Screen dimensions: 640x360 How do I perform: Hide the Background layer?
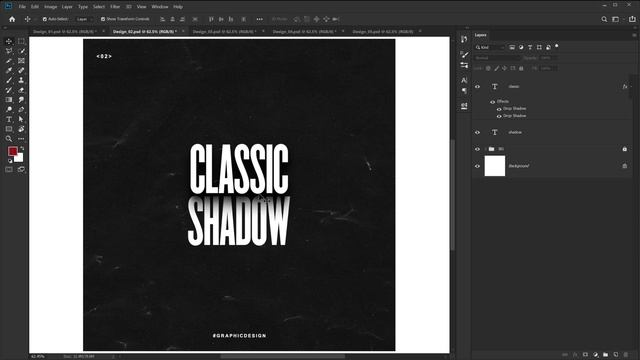477,166
